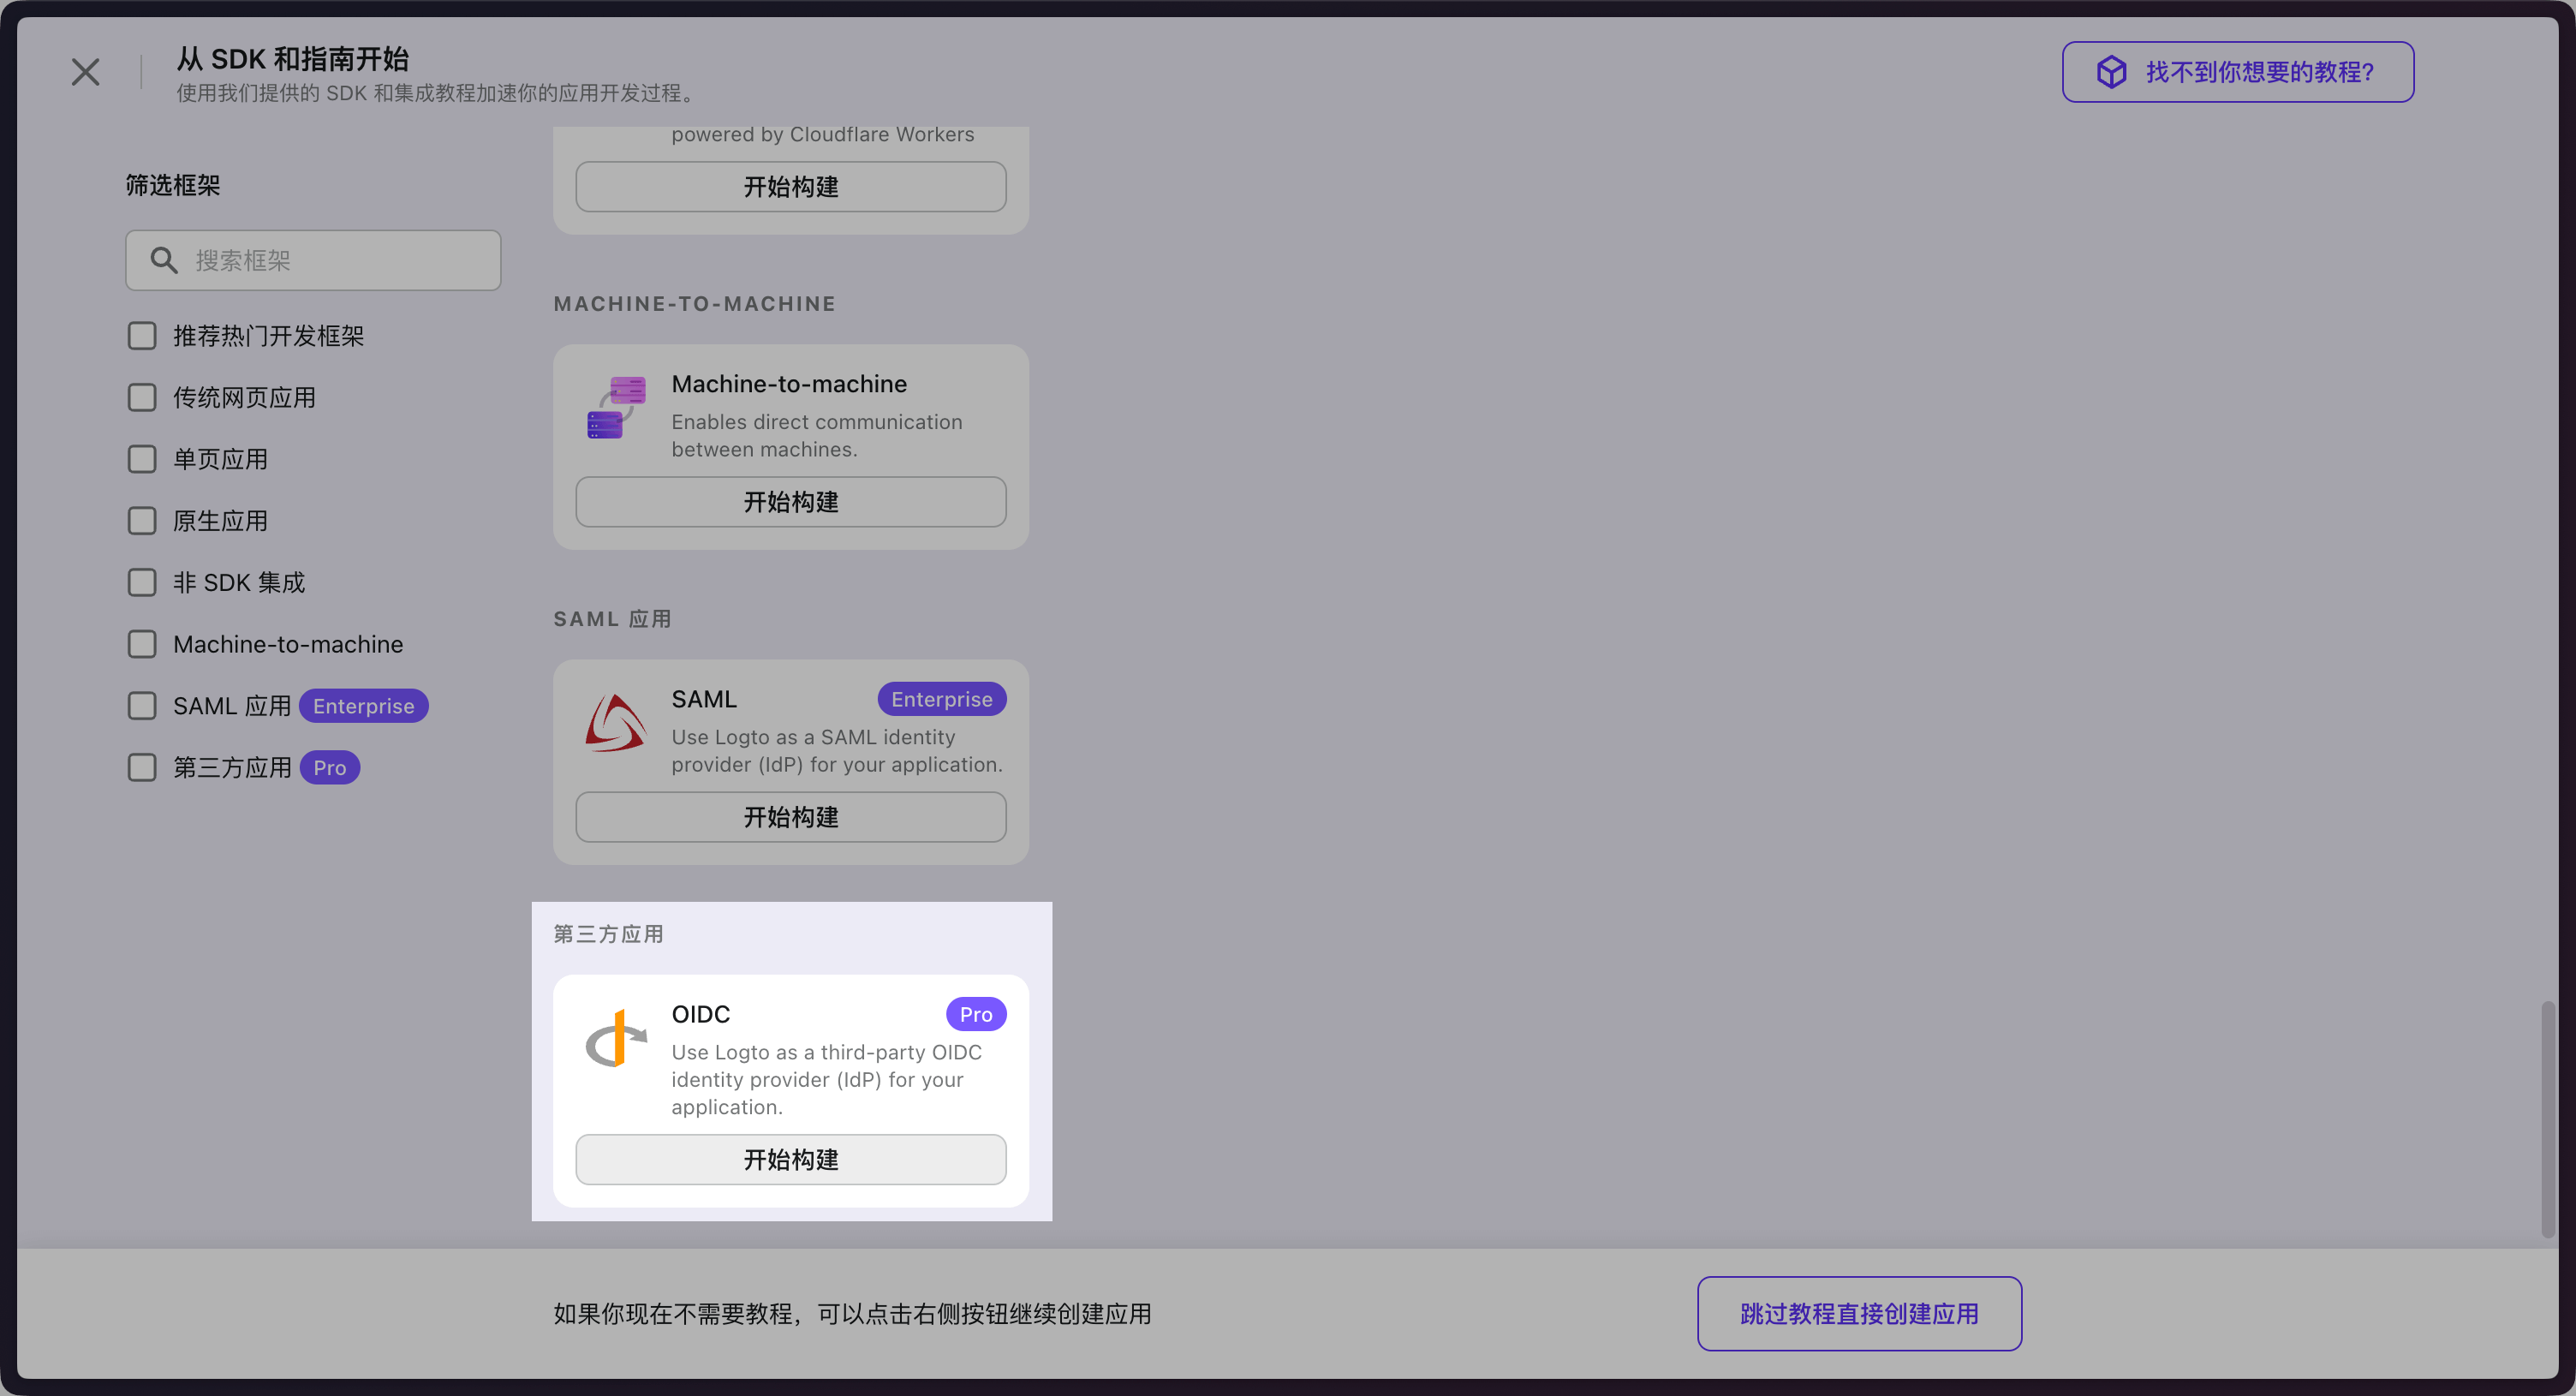The height and width of the screenshot is (1396, 2576).
Task: Enable the Machine-to-machine filter checkbox
Action: [x=142, y=644]
